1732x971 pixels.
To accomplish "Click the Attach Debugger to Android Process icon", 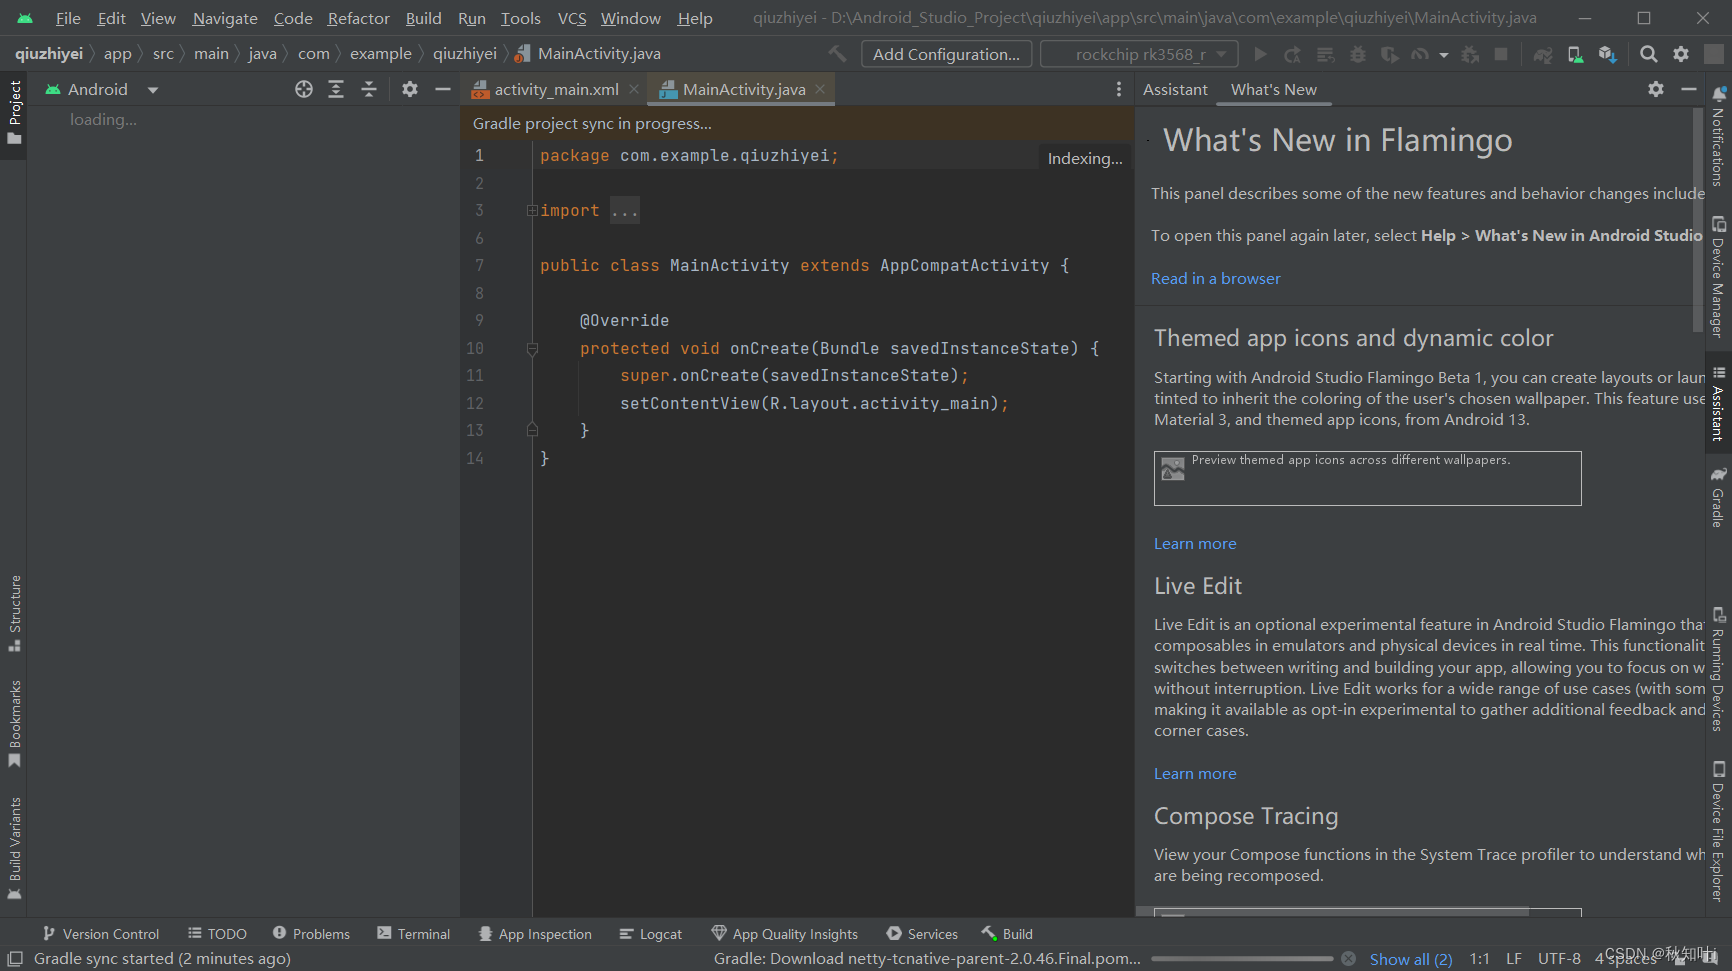I will point(1470,54).
